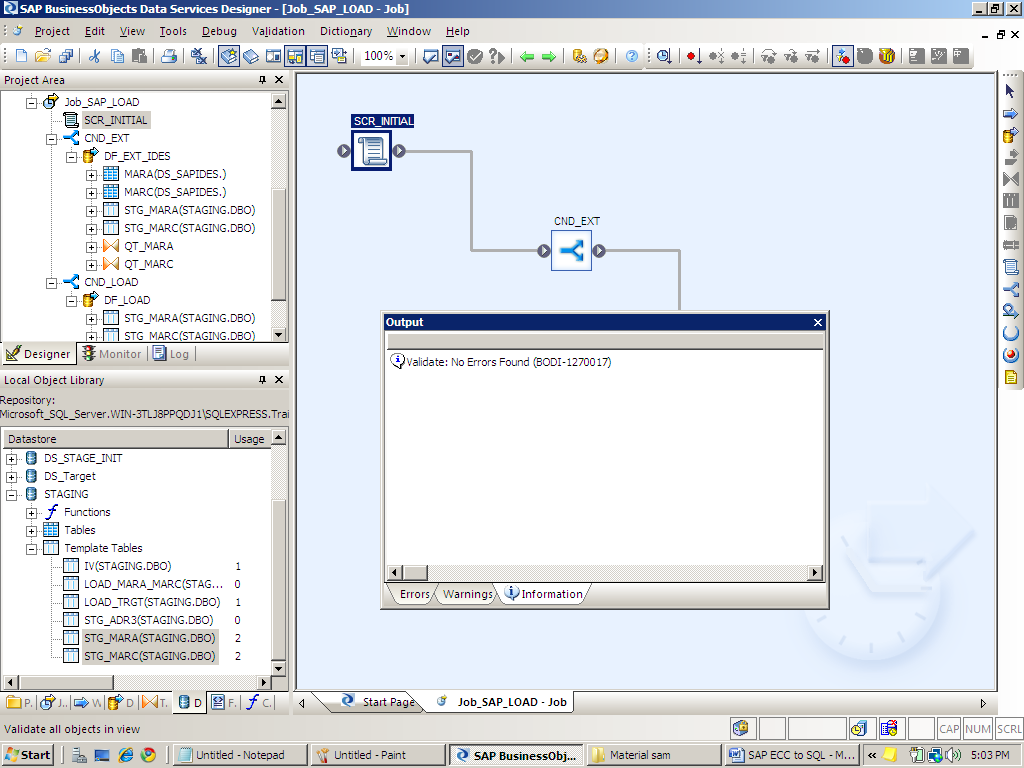Click the Copy toolbar icon
The image size is (1024, 768).
coord(117,56)
